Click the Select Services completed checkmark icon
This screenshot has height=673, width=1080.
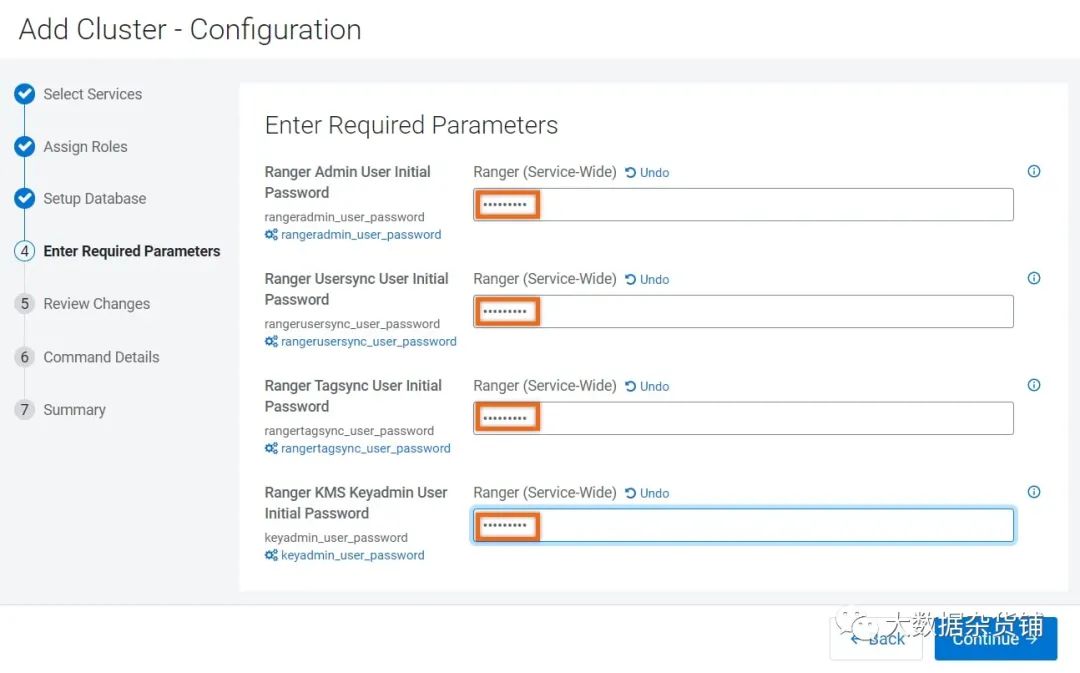25,94
